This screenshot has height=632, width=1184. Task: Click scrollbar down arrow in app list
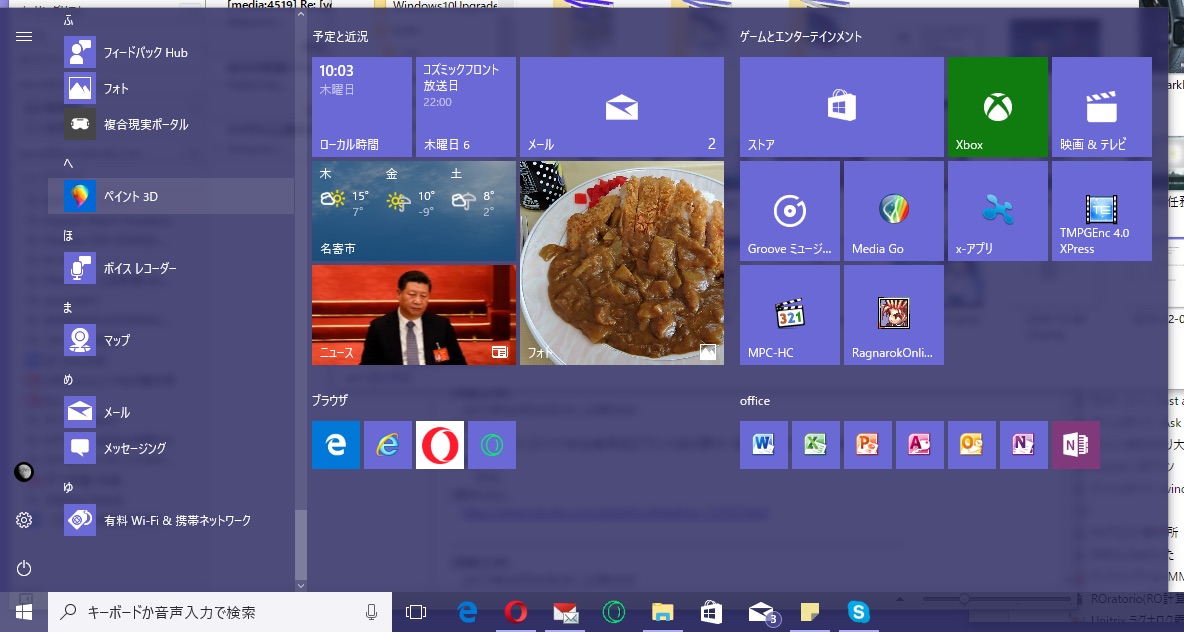pyautogui.click(x=301, y=585)
